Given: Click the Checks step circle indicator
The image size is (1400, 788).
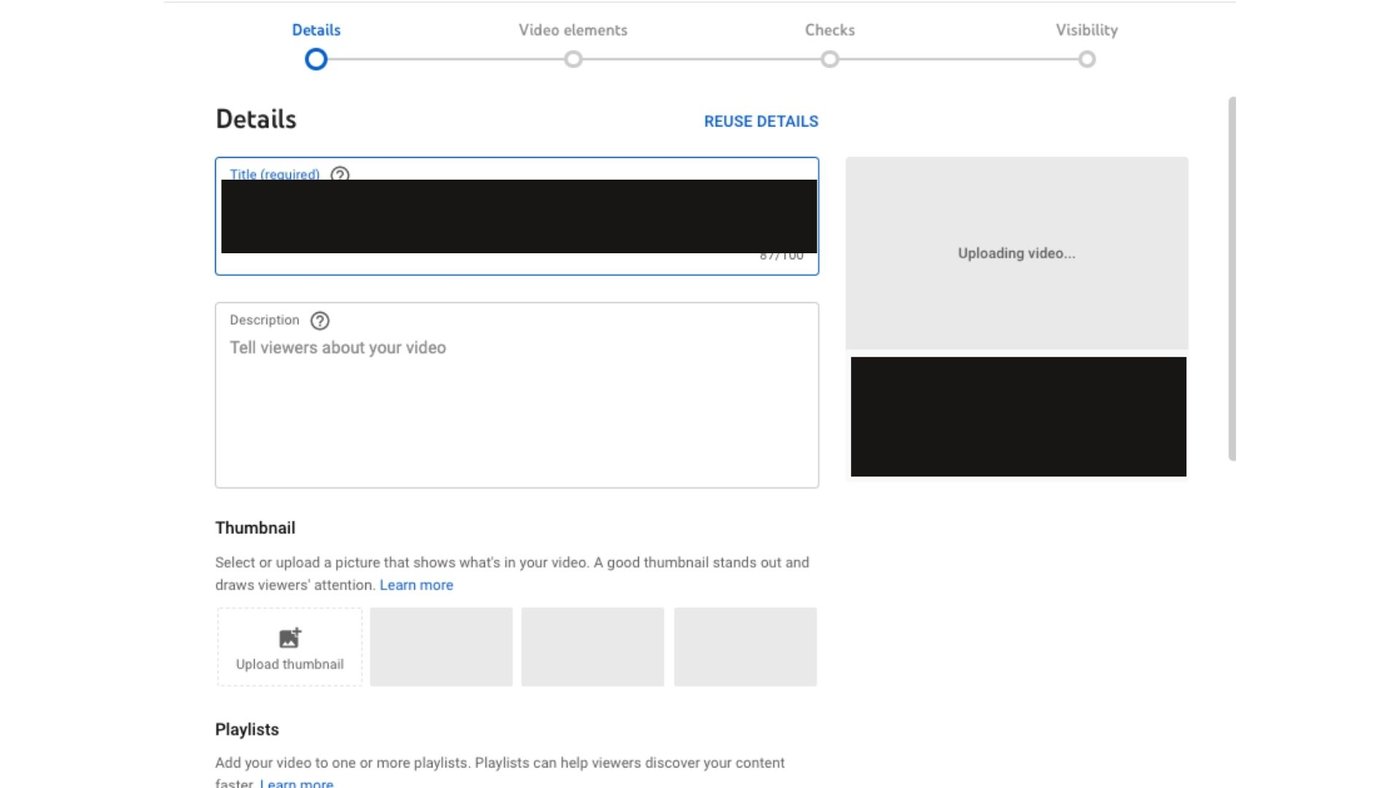Looking at the screenshot, I should coord(830,59).
